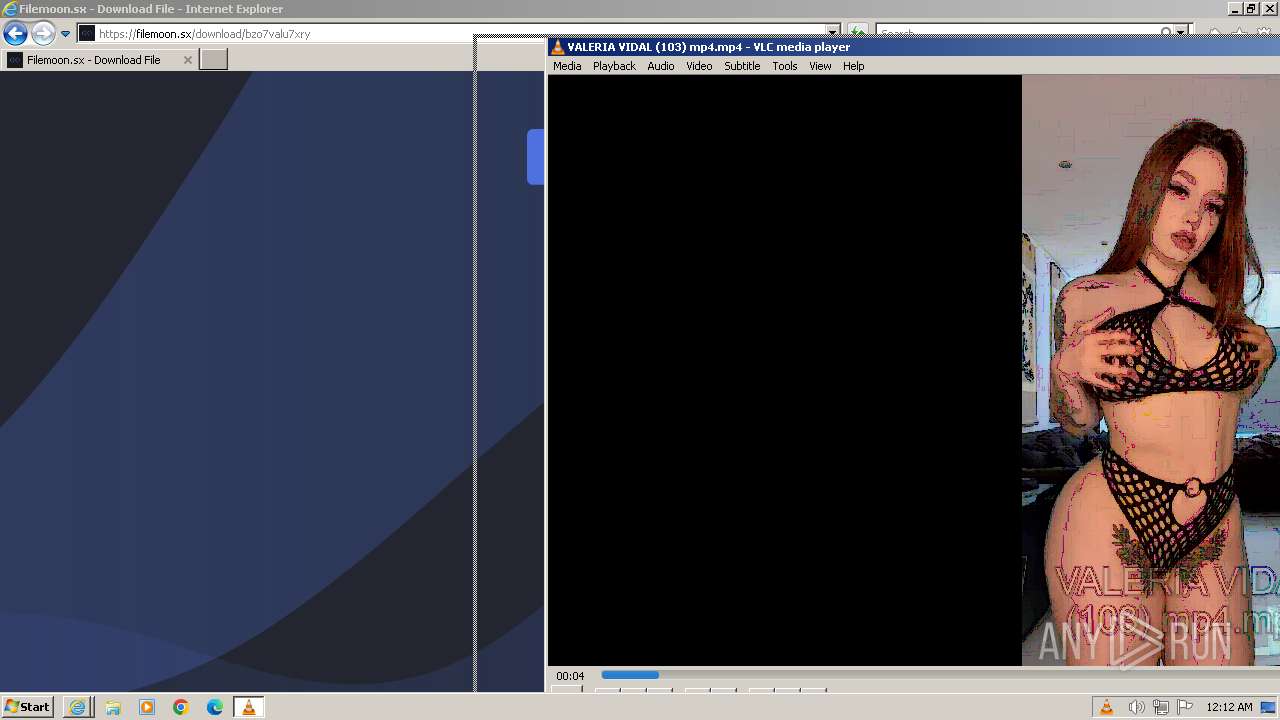
Task: Open the VLC Playback menu
Action: click(614, 66)
